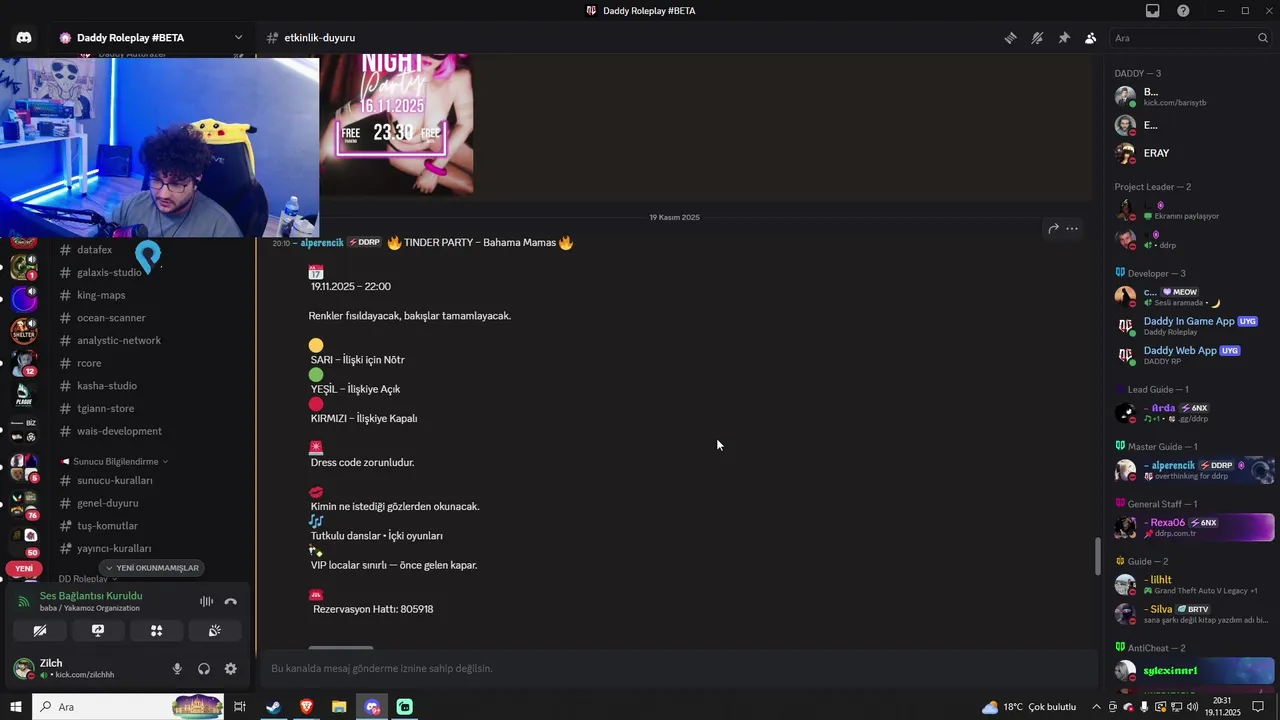Open the Threads icon in channel header

(1010, 38)
